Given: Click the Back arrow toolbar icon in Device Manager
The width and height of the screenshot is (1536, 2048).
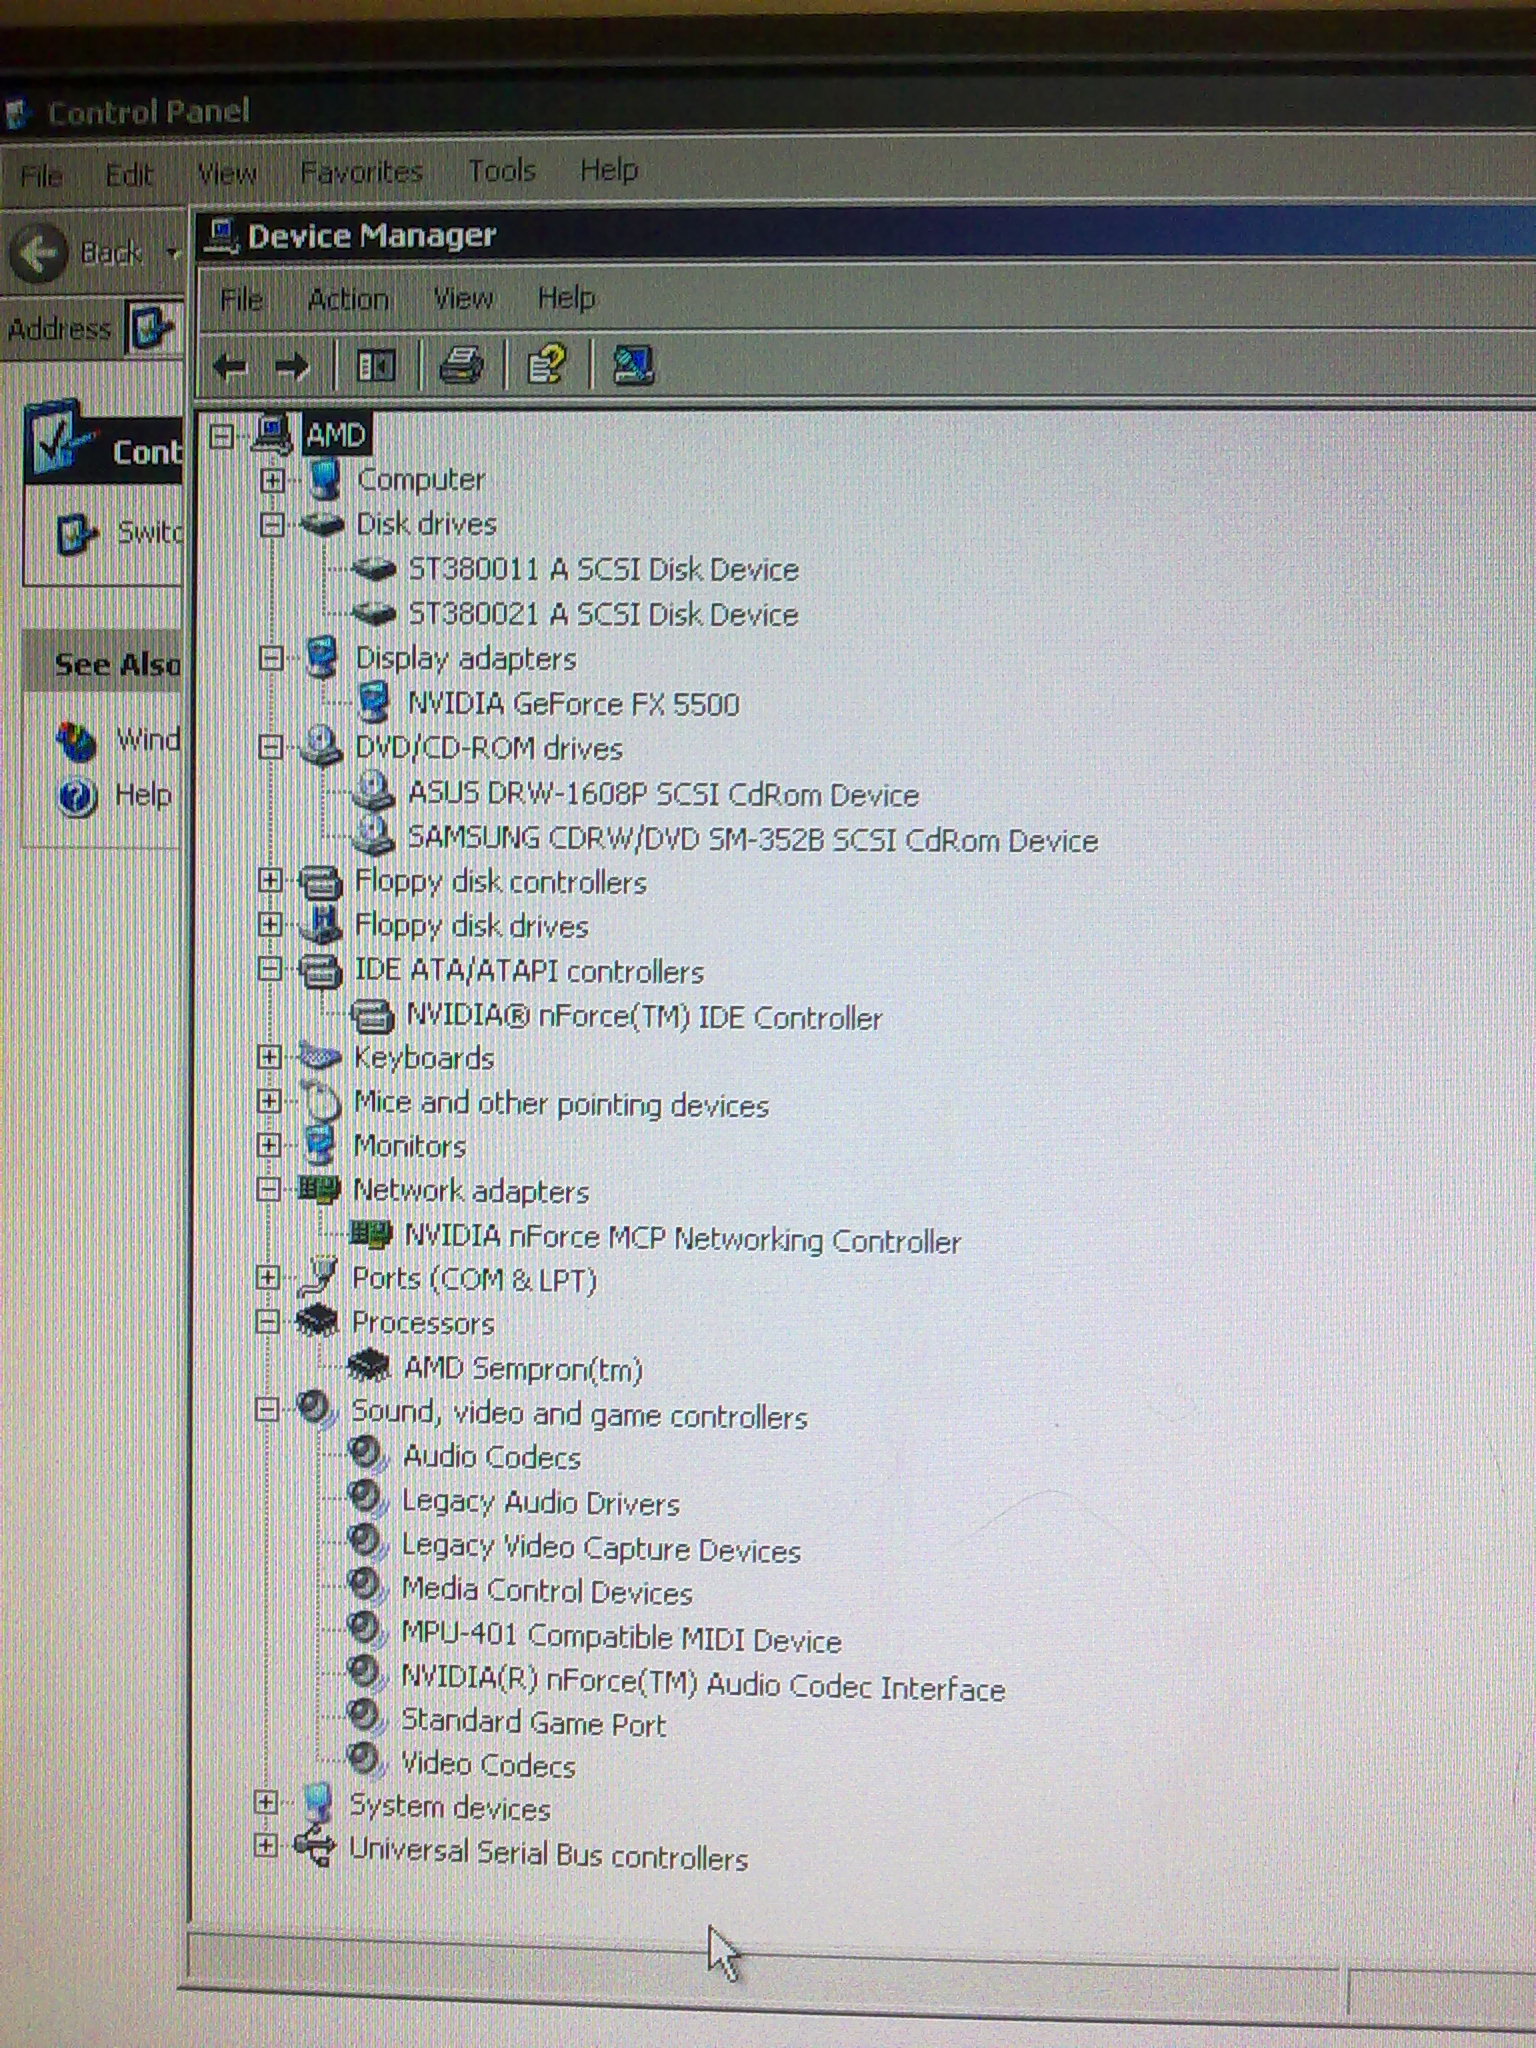Looking at the screenshot, I should 230,367.
